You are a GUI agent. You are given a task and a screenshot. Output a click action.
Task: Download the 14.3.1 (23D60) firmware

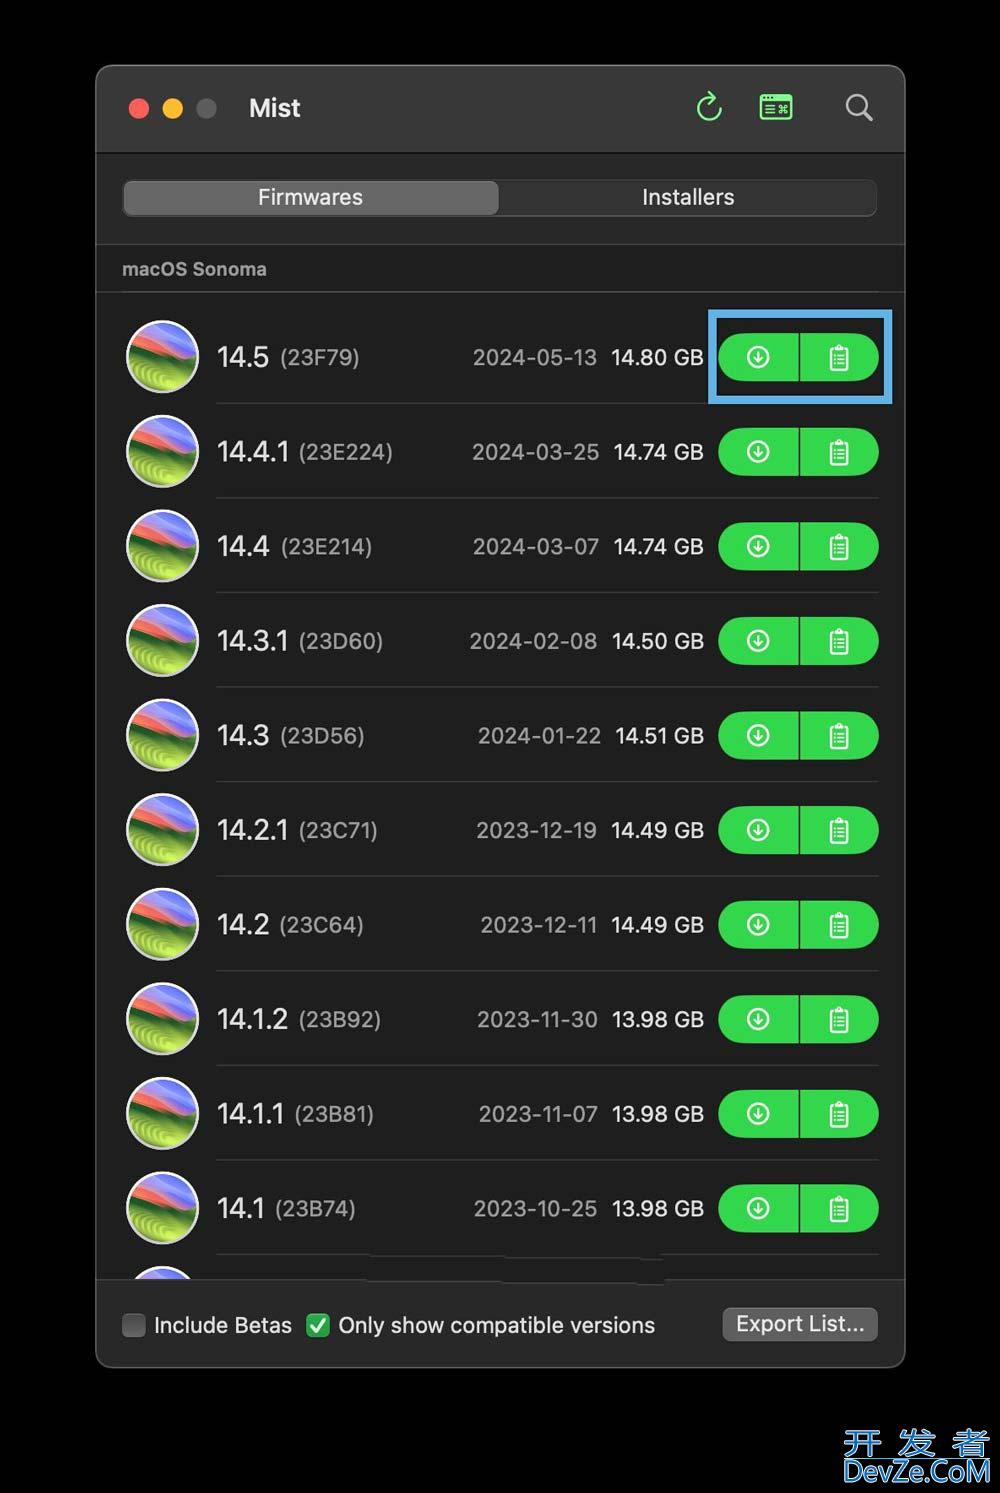(758, 641)
